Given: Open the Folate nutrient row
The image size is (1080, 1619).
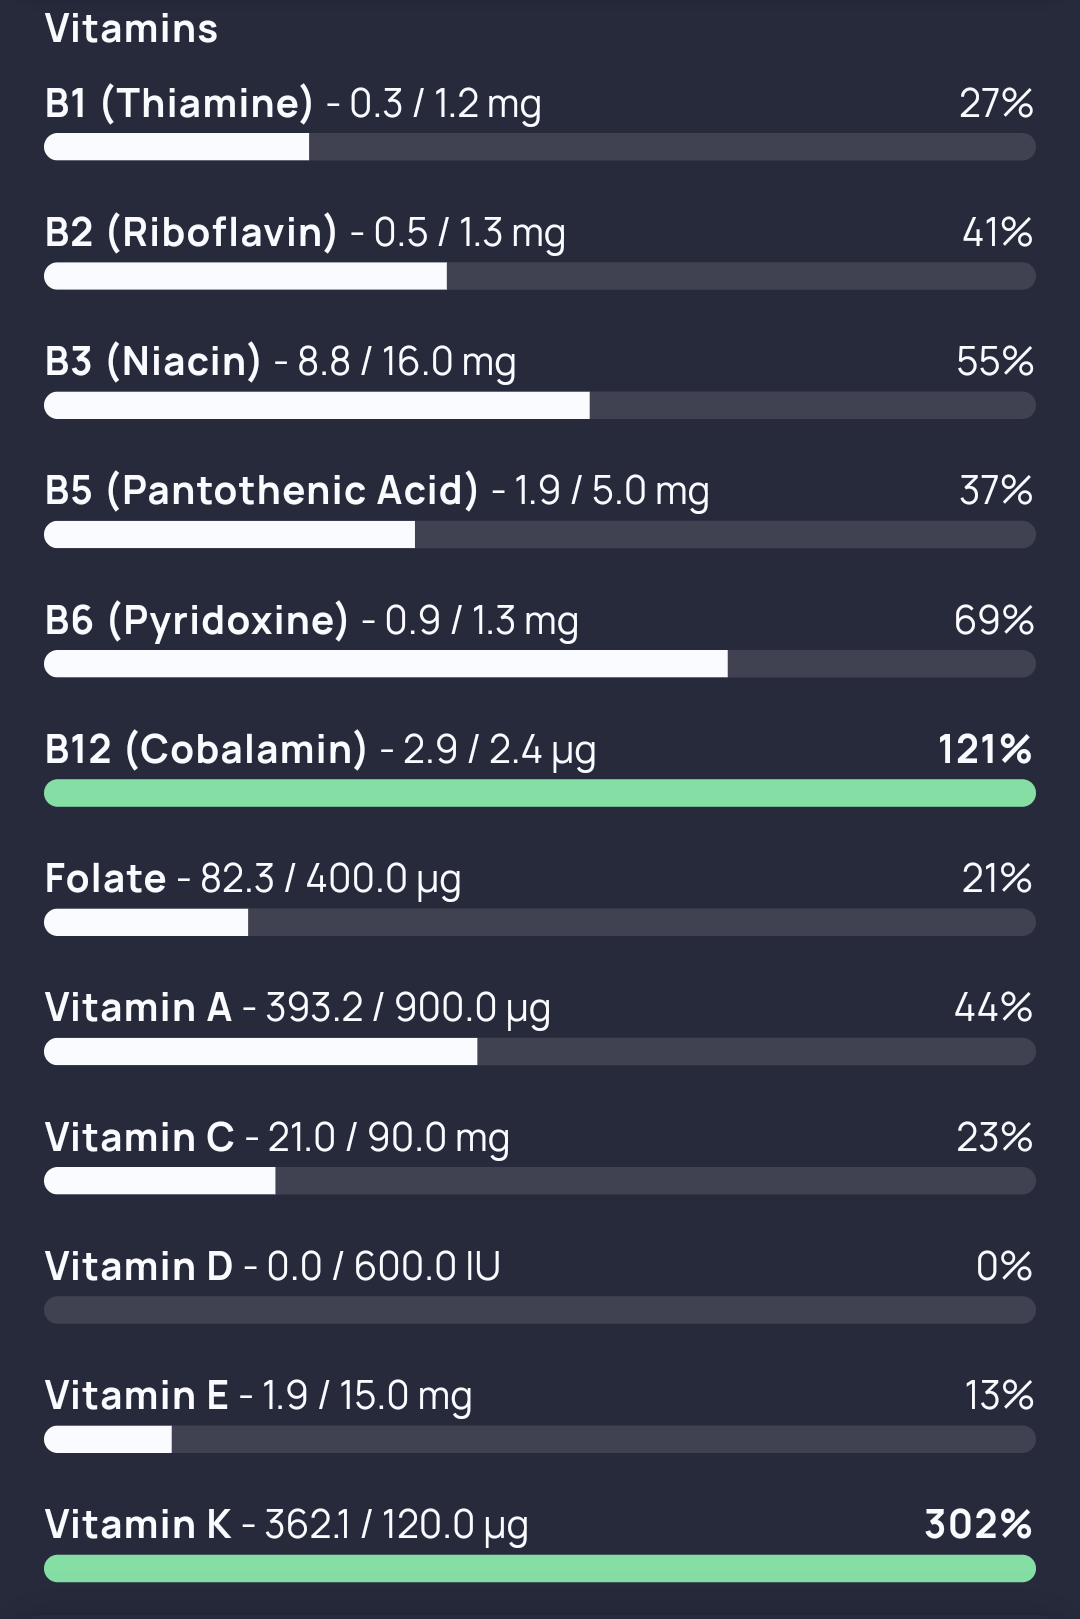Looking at the screenshot, I should click(x=540, y=898).
